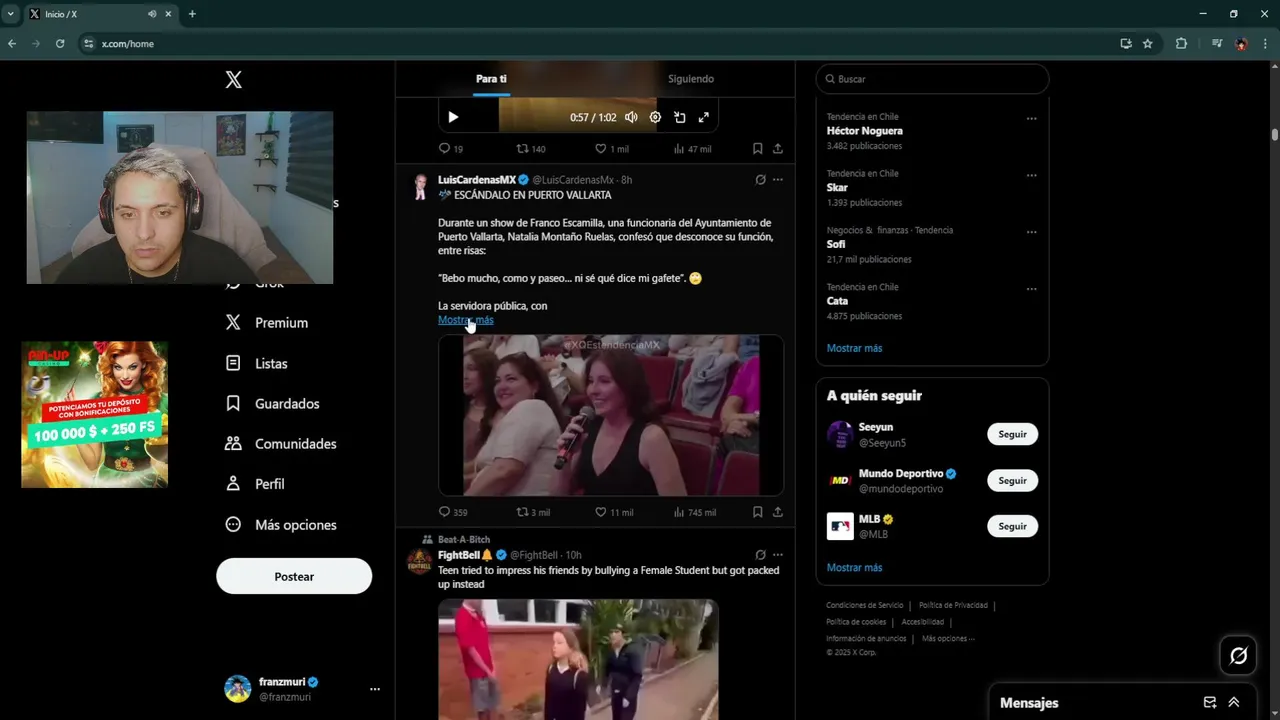Switch to the Siguiendo tab
Viewport: 1280px width, 720px height.
point(691,79)
